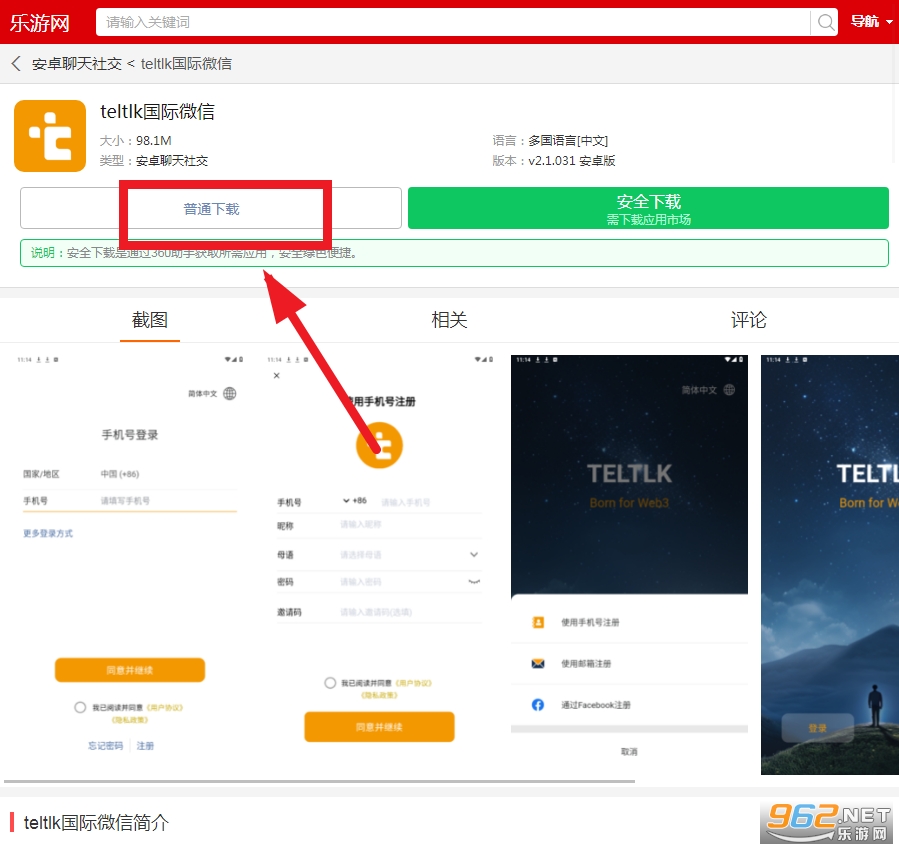899x850 pixels.
Task: Click the 类型 value 安卓聊天社交
Action: [x=172, y=161]
